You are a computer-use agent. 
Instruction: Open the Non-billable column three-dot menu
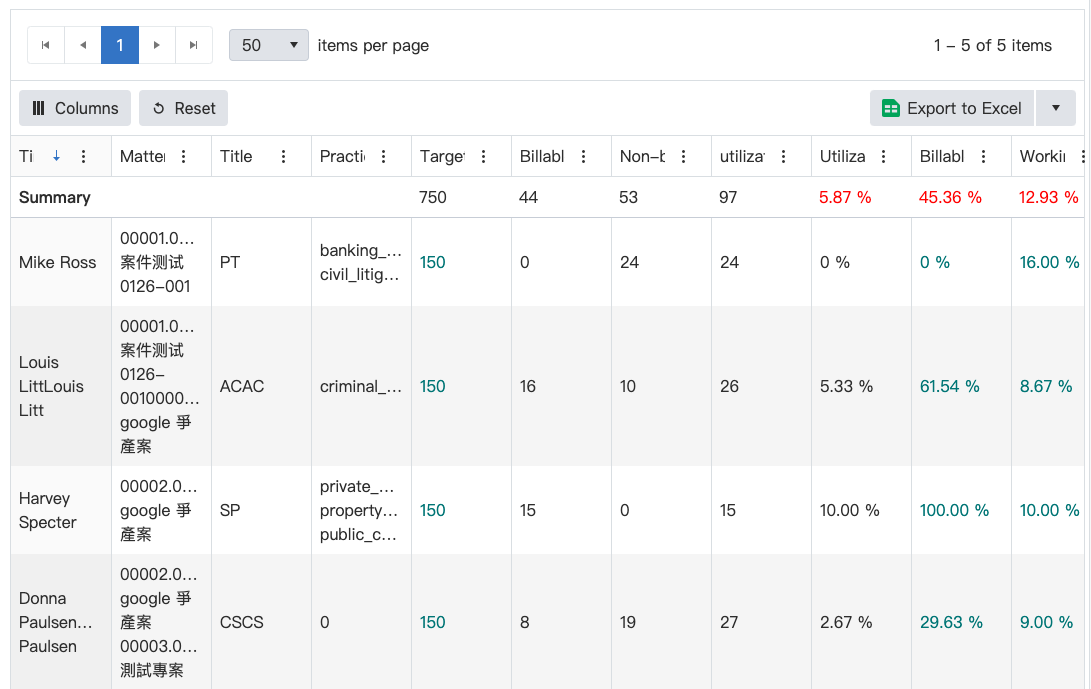pos(684,156)
